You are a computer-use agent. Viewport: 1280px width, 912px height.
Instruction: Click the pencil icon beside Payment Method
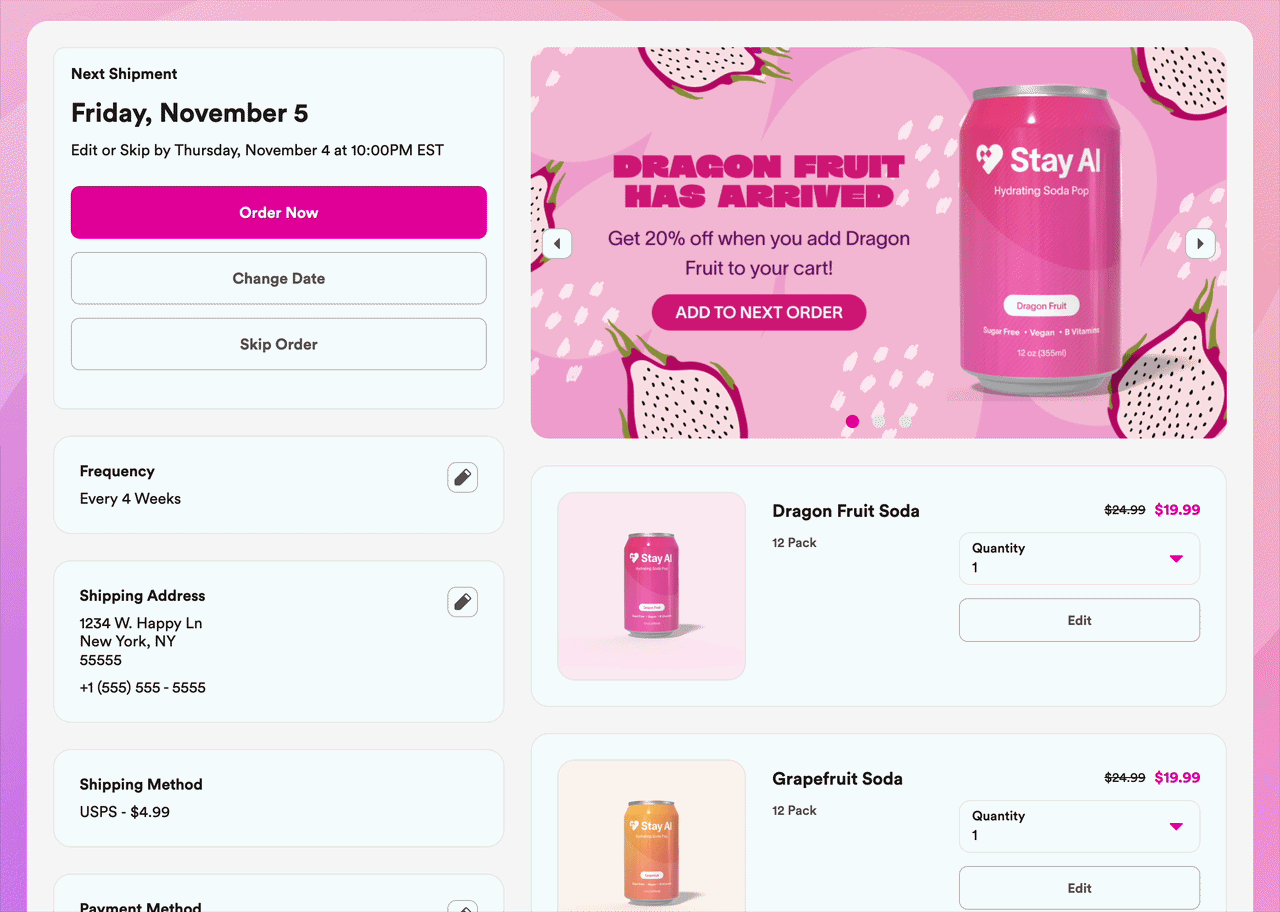coord(462,907)
